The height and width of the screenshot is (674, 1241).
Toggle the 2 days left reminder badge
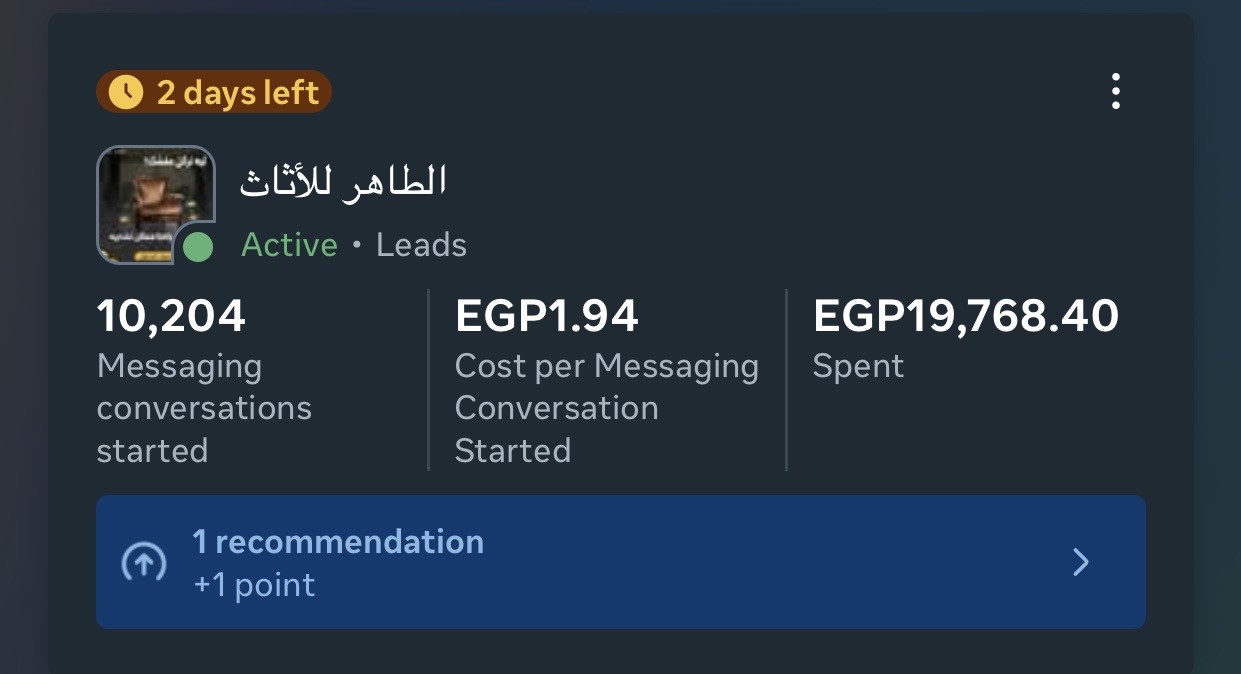(x=213, y=91)
